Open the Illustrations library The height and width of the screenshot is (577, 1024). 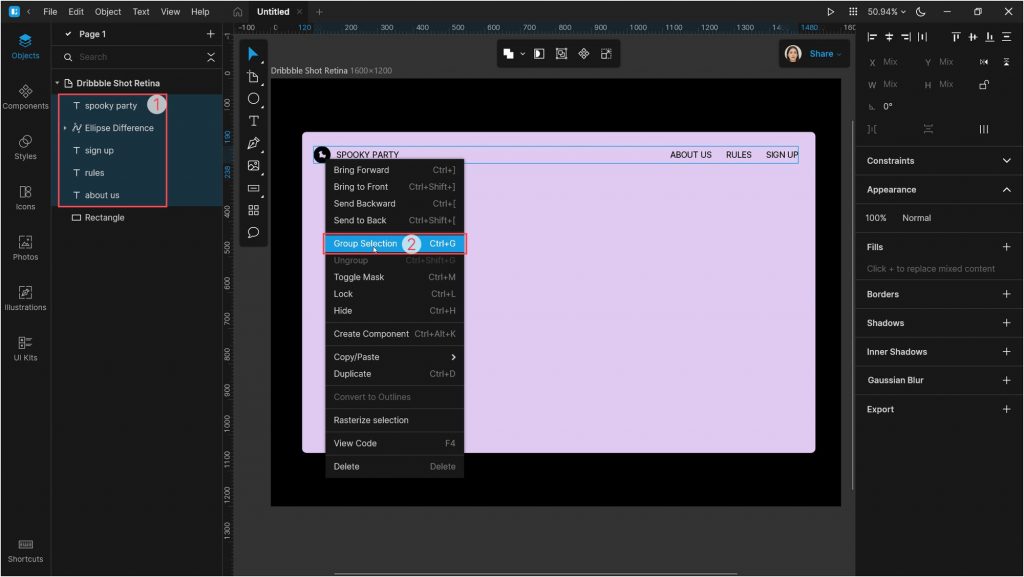point(25,298)
